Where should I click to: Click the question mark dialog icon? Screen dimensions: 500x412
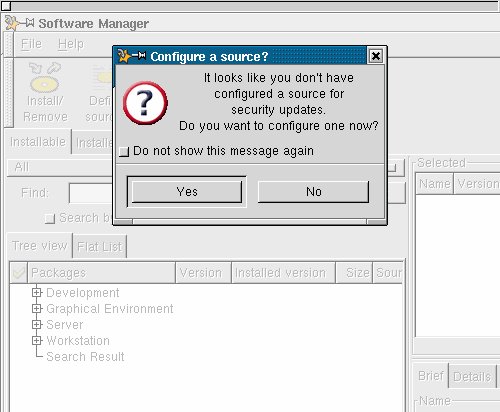pyautogui.click(x=145, y=103)
